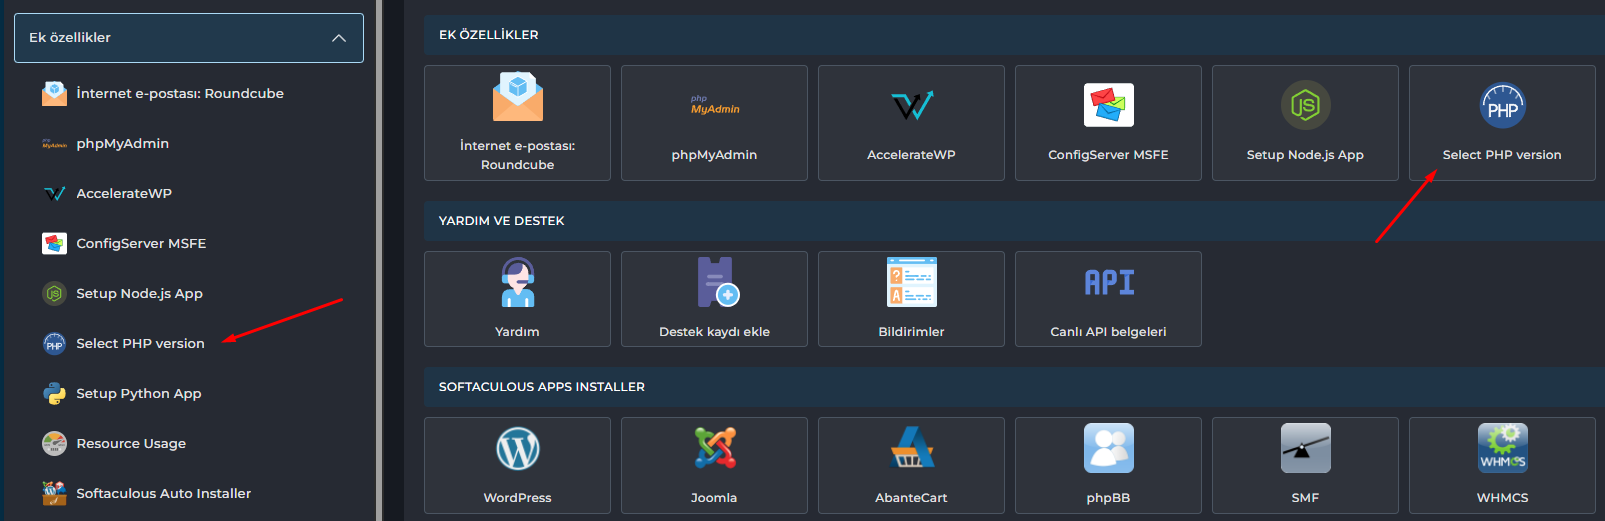Click the sidebar vertical scrollbar
The width and height of the screenshot is (1605, 521).
378,260
